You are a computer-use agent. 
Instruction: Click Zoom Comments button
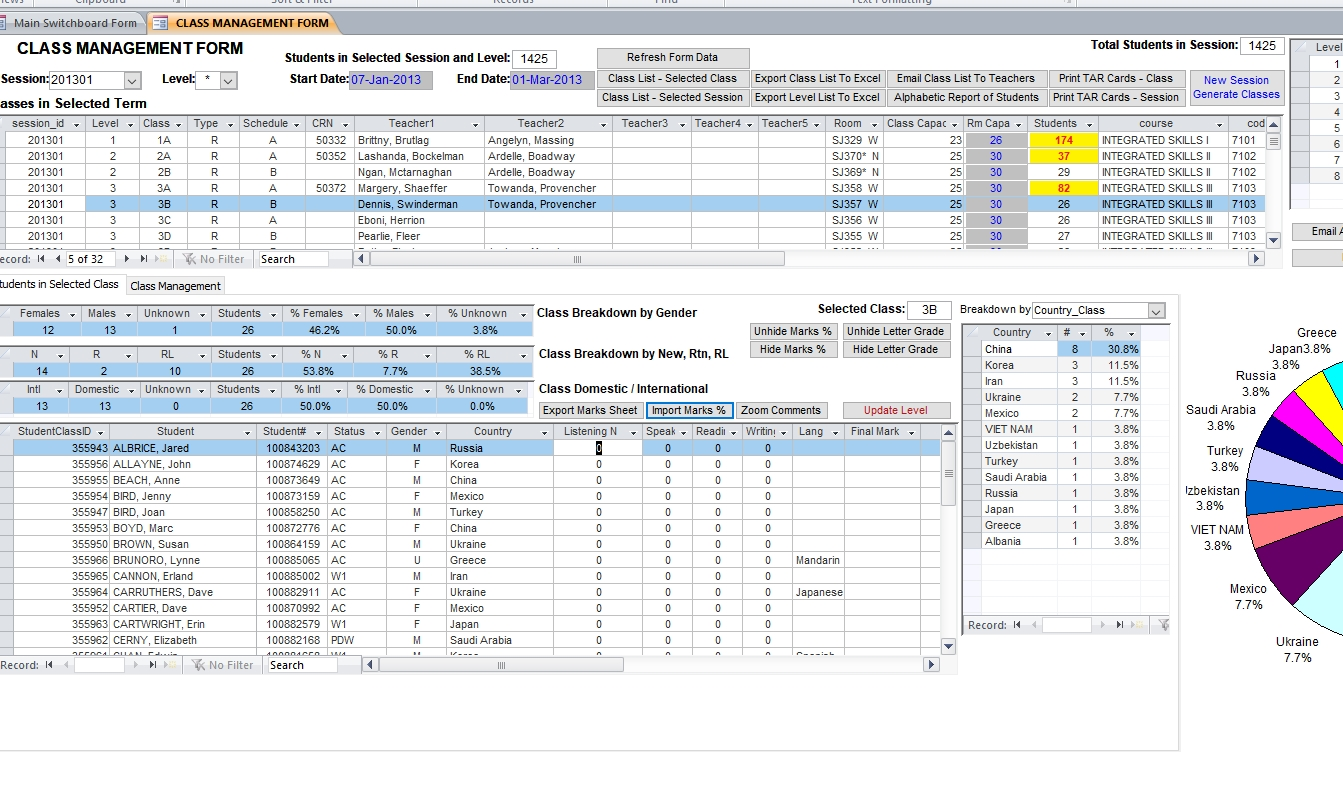[781, 410]
